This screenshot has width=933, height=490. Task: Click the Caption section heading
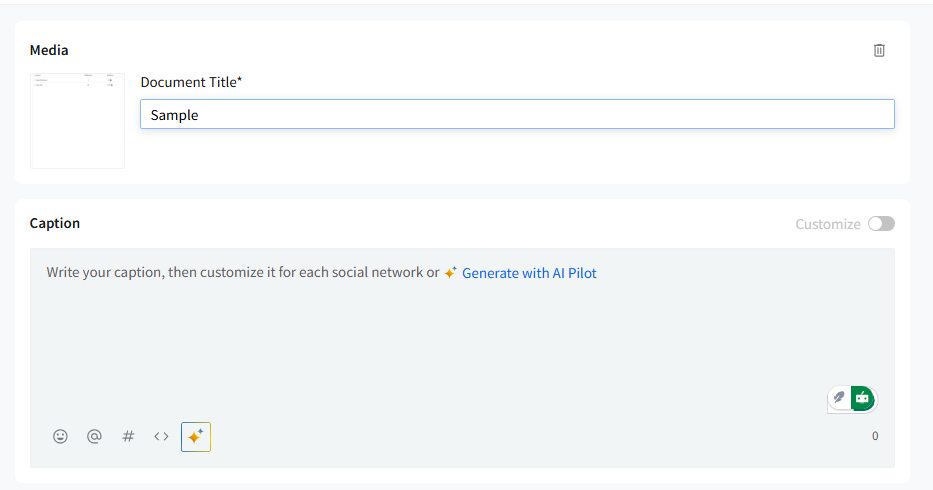click(x=55, y=223)
